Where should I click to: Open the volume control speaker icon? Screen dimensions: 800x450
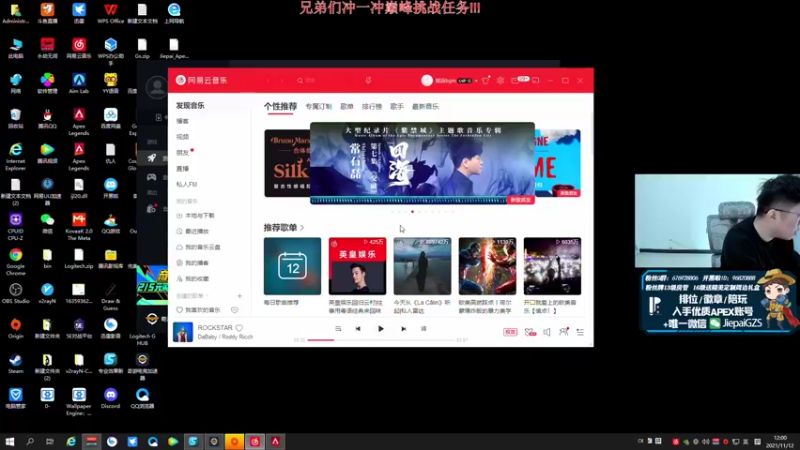(546, 332)
